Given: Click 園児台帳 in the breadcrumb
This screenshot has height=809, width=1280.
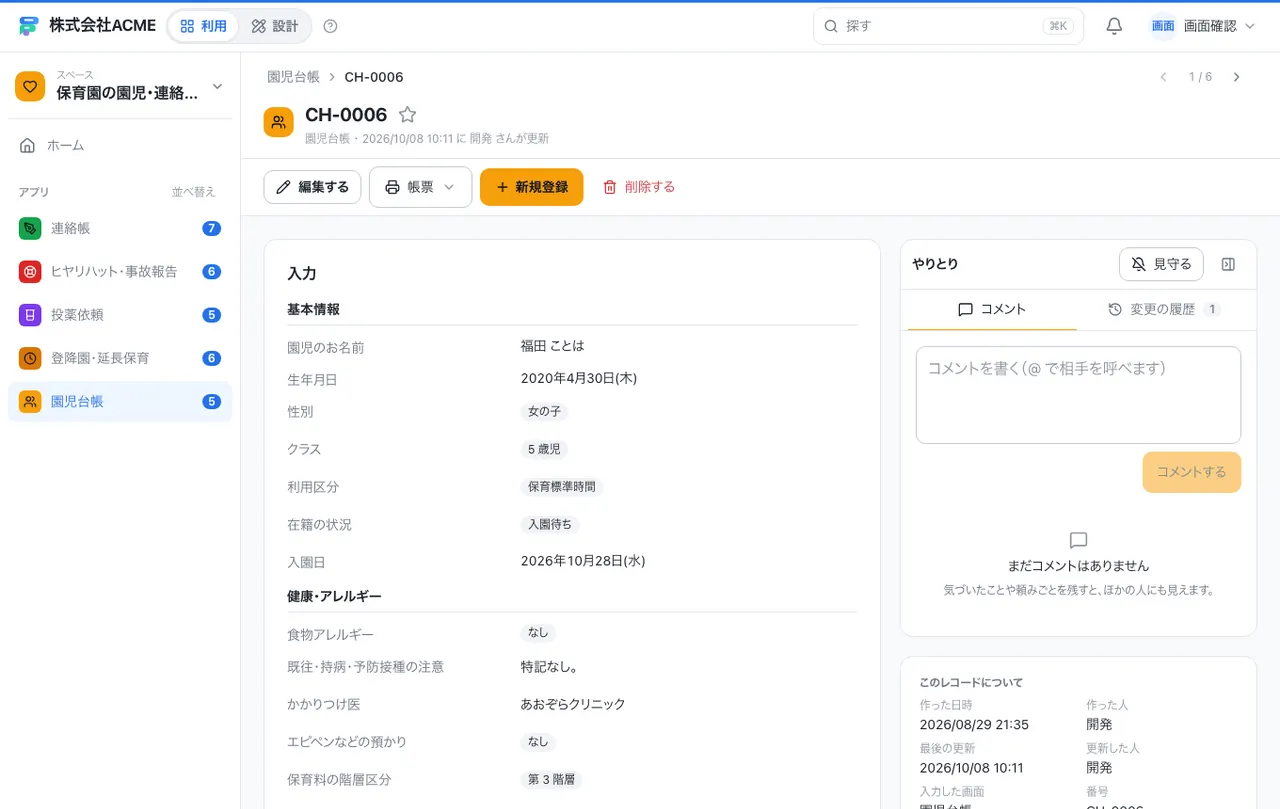Looking at the screenshot, I should tap(293, 77).
